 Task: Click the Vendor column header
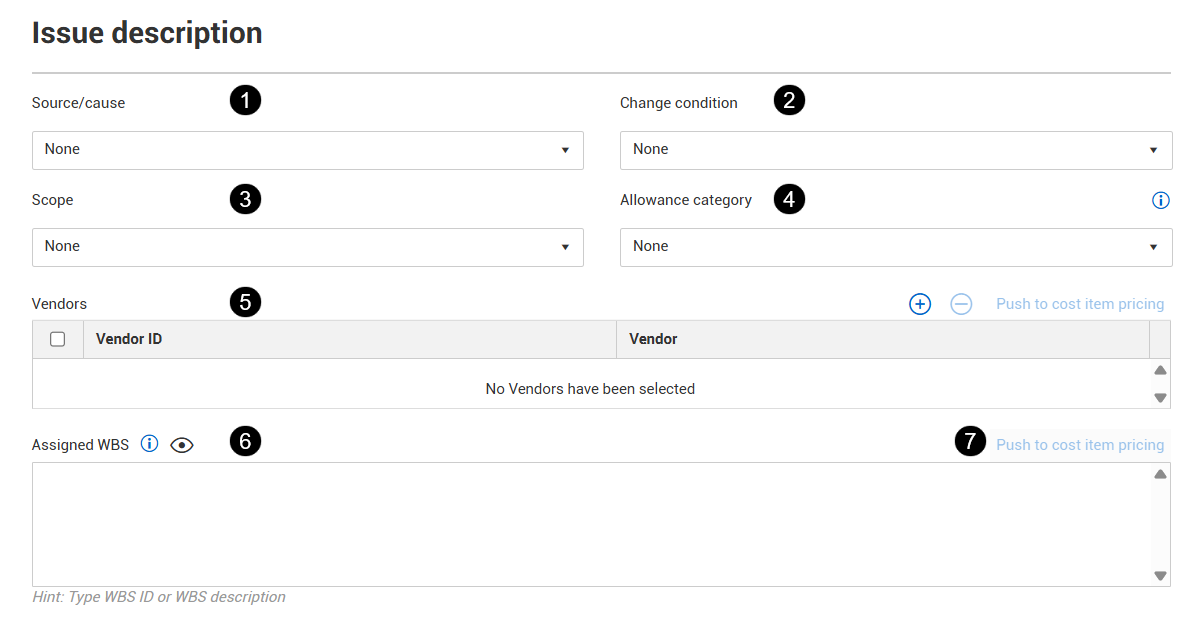tap(653, 339)
